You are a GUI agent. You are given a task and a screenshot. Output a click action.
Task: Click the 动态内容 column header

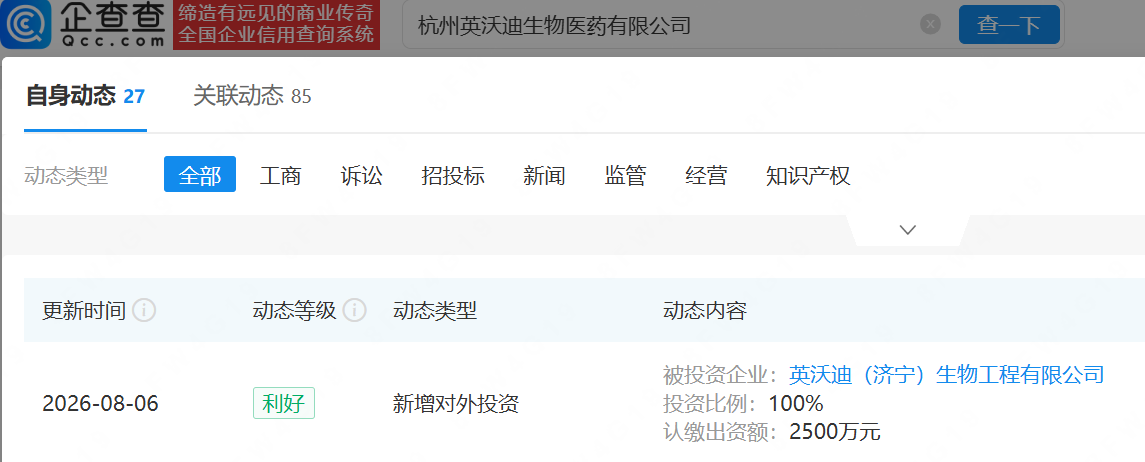(x=704, y=311)
